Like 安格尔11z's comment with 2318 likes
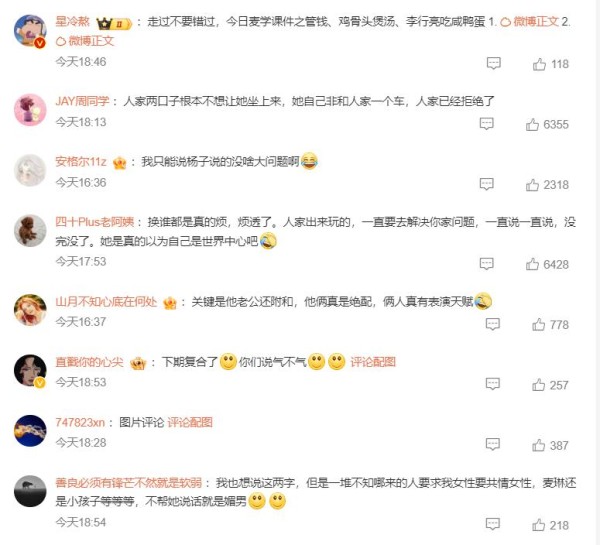Image resolution: width=600 pixels, height=545 pixels. tap(532, 185)
